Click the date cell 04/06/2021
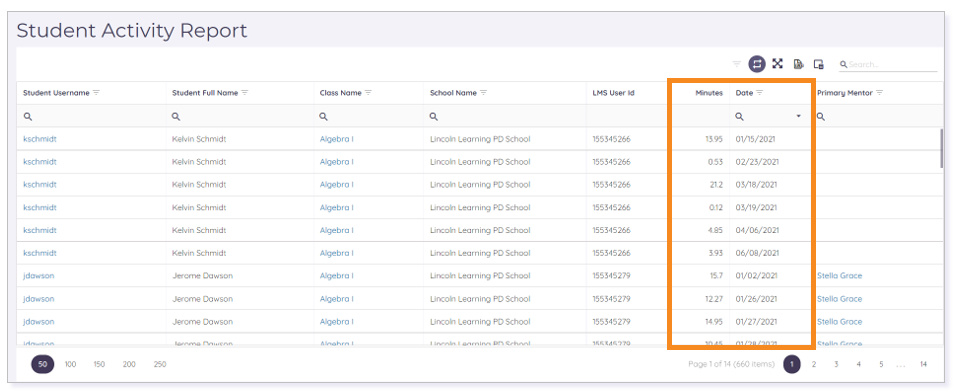This screenshot has width=961, height=392. tap(757, 230)
